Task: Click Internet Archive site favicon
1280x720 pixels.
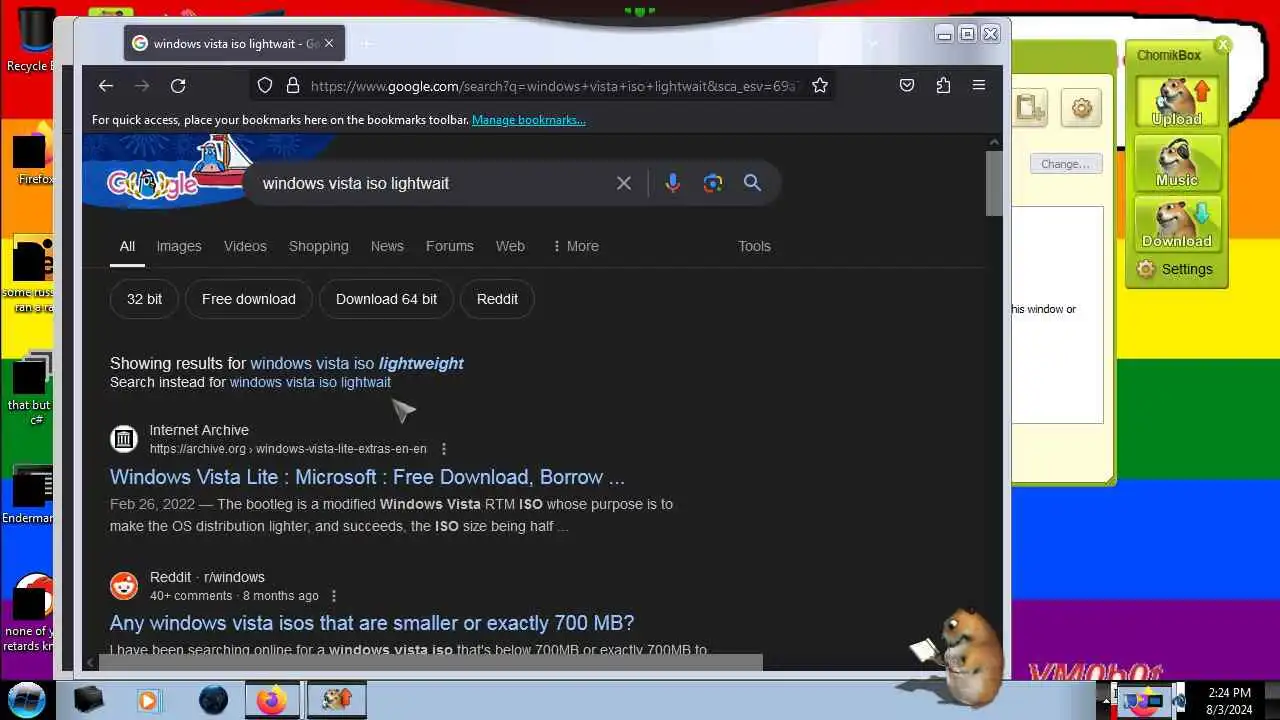Action: coord(124,439)
